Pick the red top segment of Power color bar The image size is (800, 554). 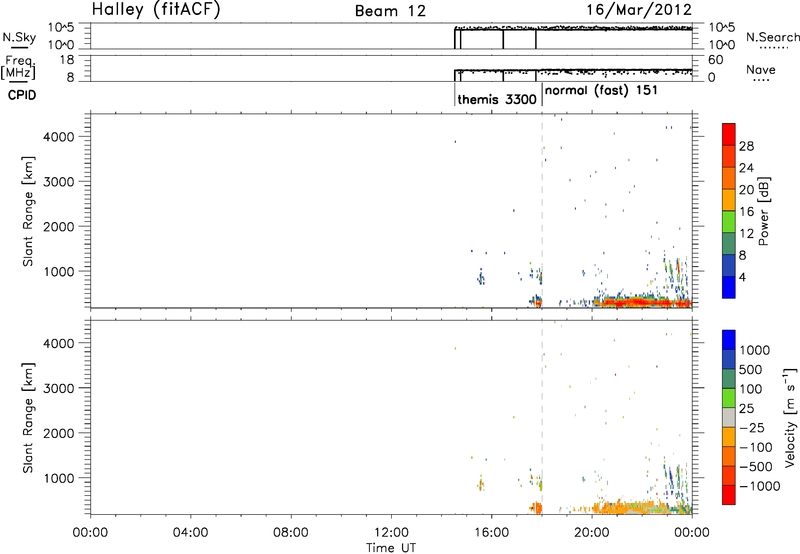coord(729,135)
